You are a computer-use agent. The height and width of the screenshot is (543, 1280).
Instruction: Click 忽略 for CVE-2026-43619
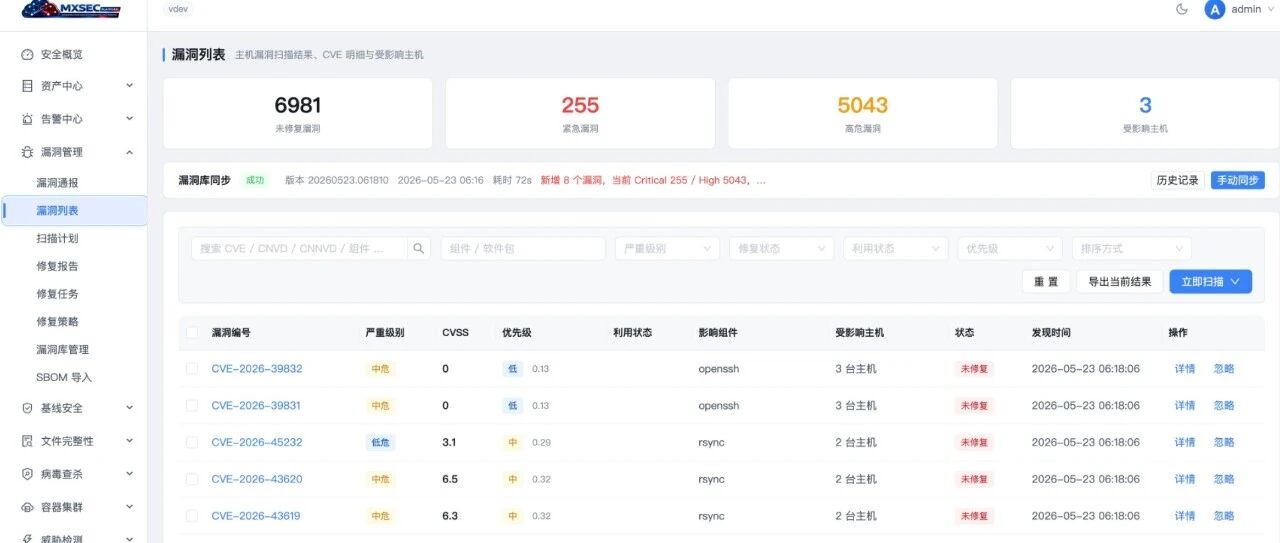(1224, 516)
